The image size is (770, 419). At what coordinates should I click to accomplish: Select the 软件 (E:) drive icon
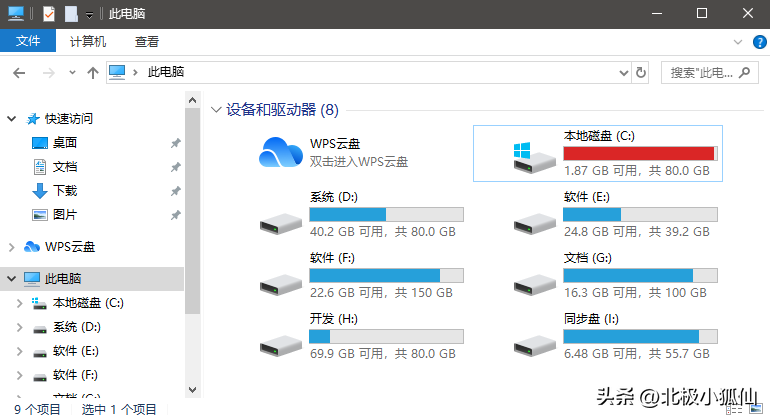pos(534,223)
